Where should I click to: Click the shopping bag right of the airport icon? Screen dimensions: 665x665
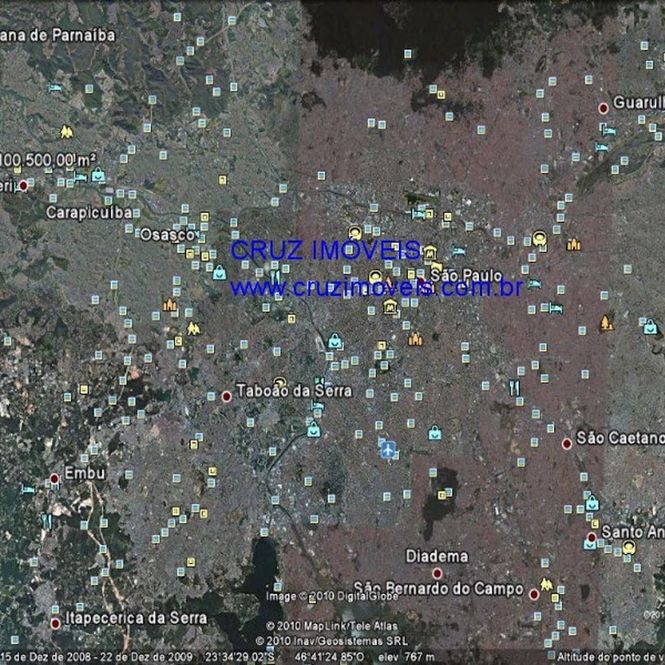435,433
